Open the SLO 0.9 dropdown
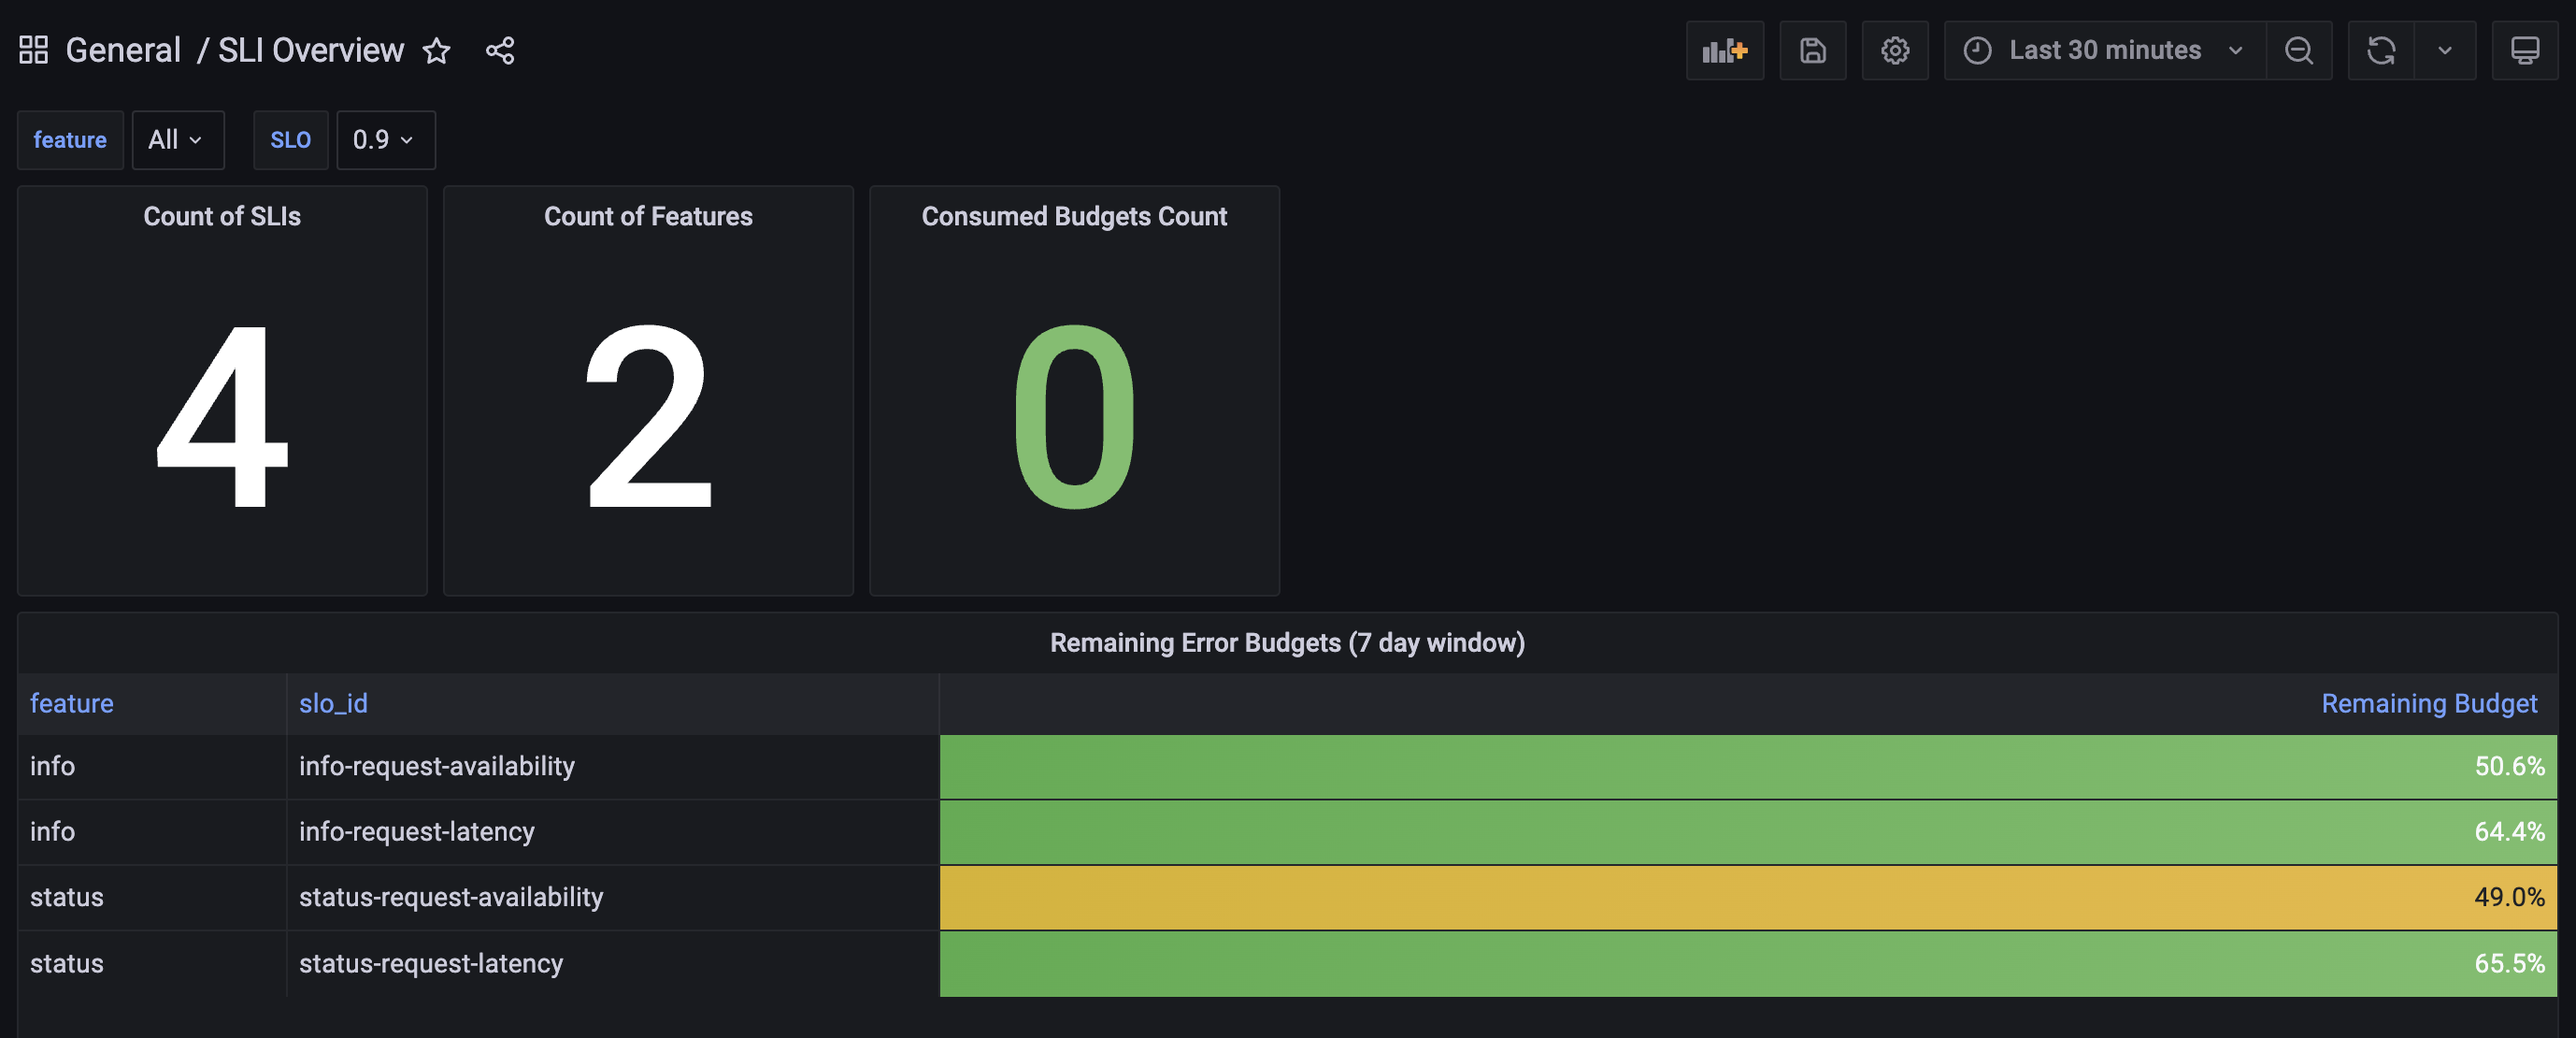Image resolution: width=2576 pixels, height=1038 pixels. 384,140
